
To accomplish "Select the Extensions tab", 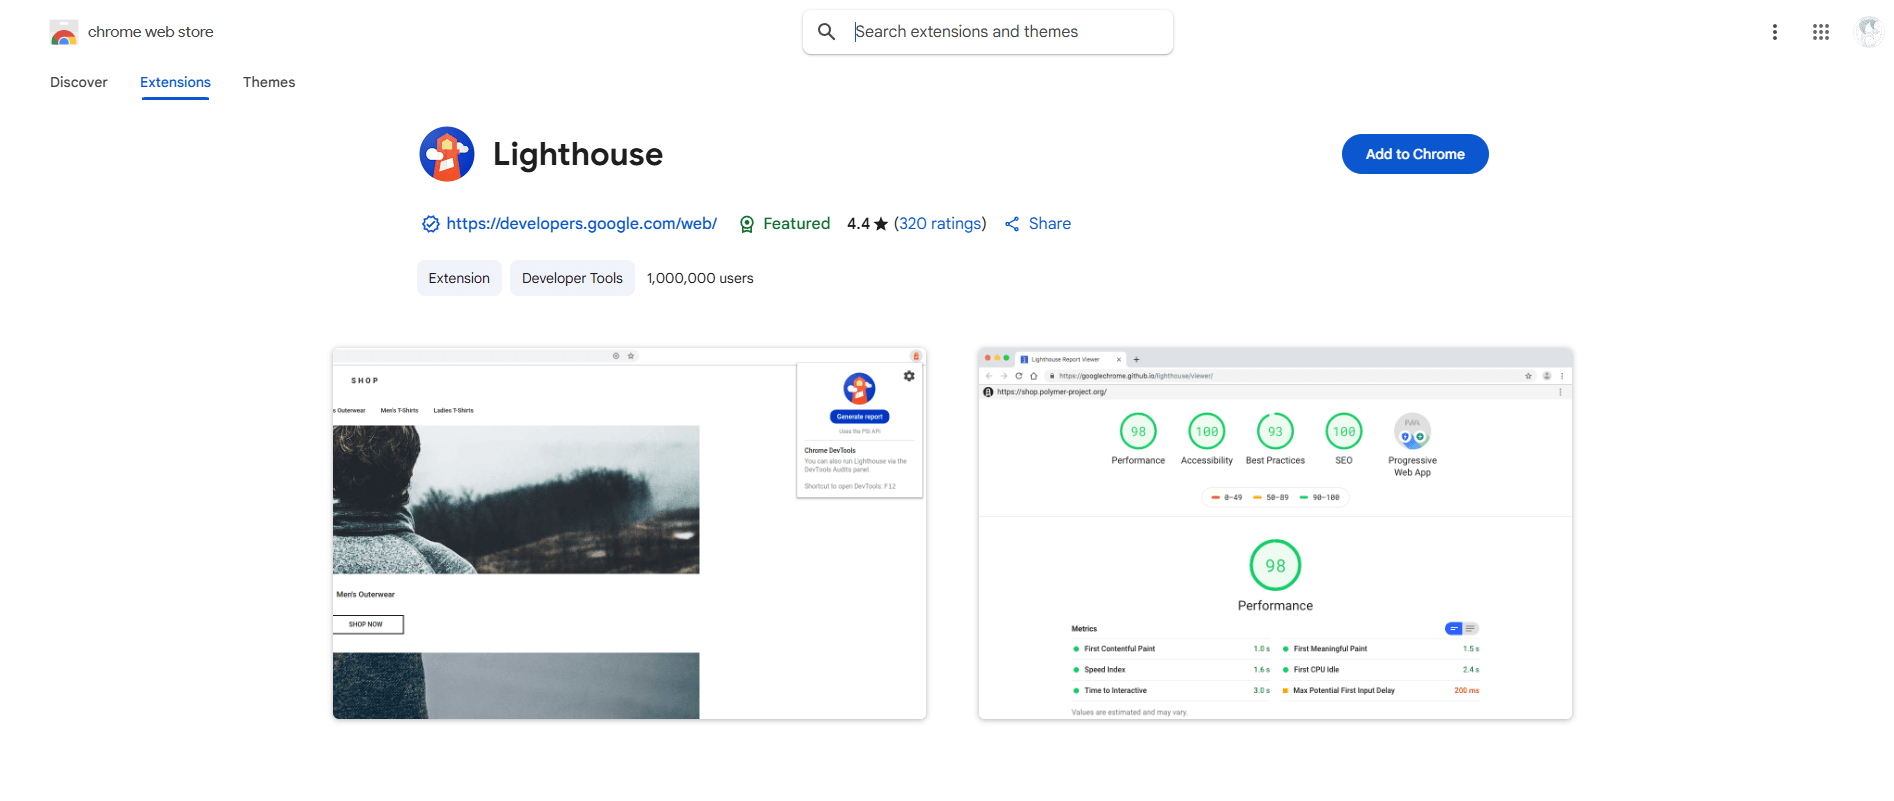I will [175, 82].
